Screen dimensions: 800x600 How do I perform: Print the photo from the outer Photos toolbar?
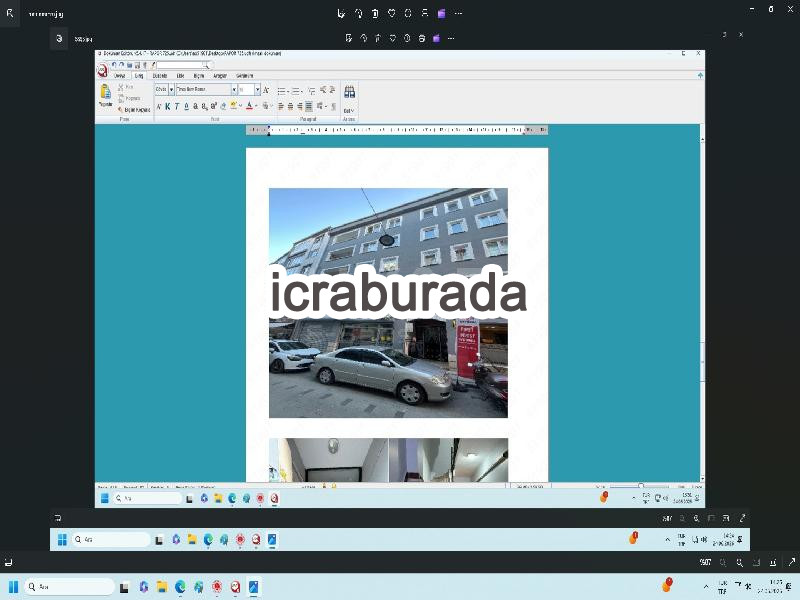[424, 14]
